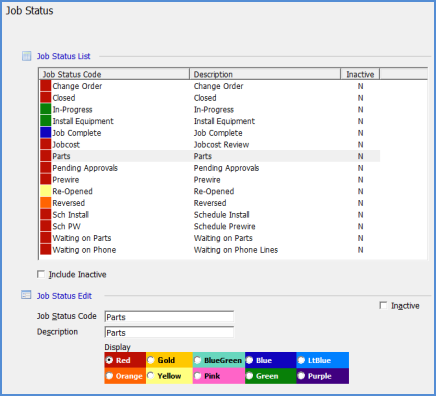Select the Closed status code row
The height and width of the screenshot is (396, 436).
(64, 98)
